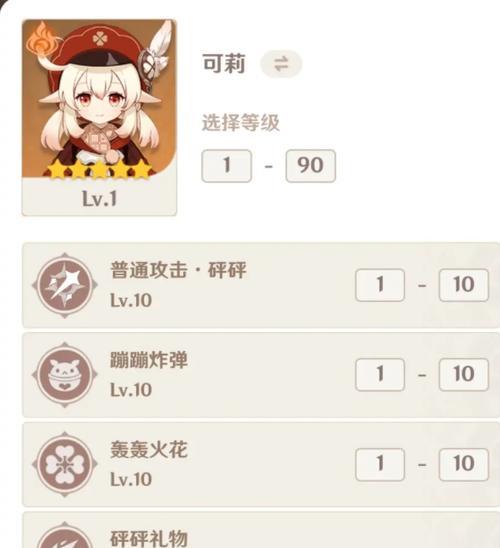Select the 砰砰礼物 passive talent icon
The width and height of the screenshot is (500, 548).
click(65, 535)
